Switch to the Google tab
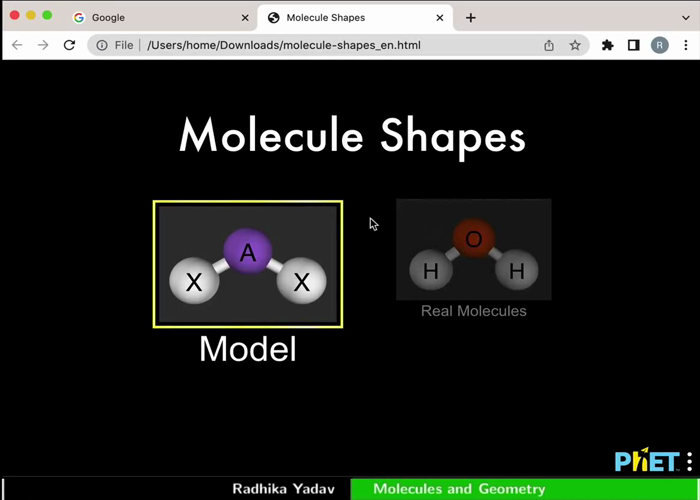The image size is (700, 500). tap(150, 18)
